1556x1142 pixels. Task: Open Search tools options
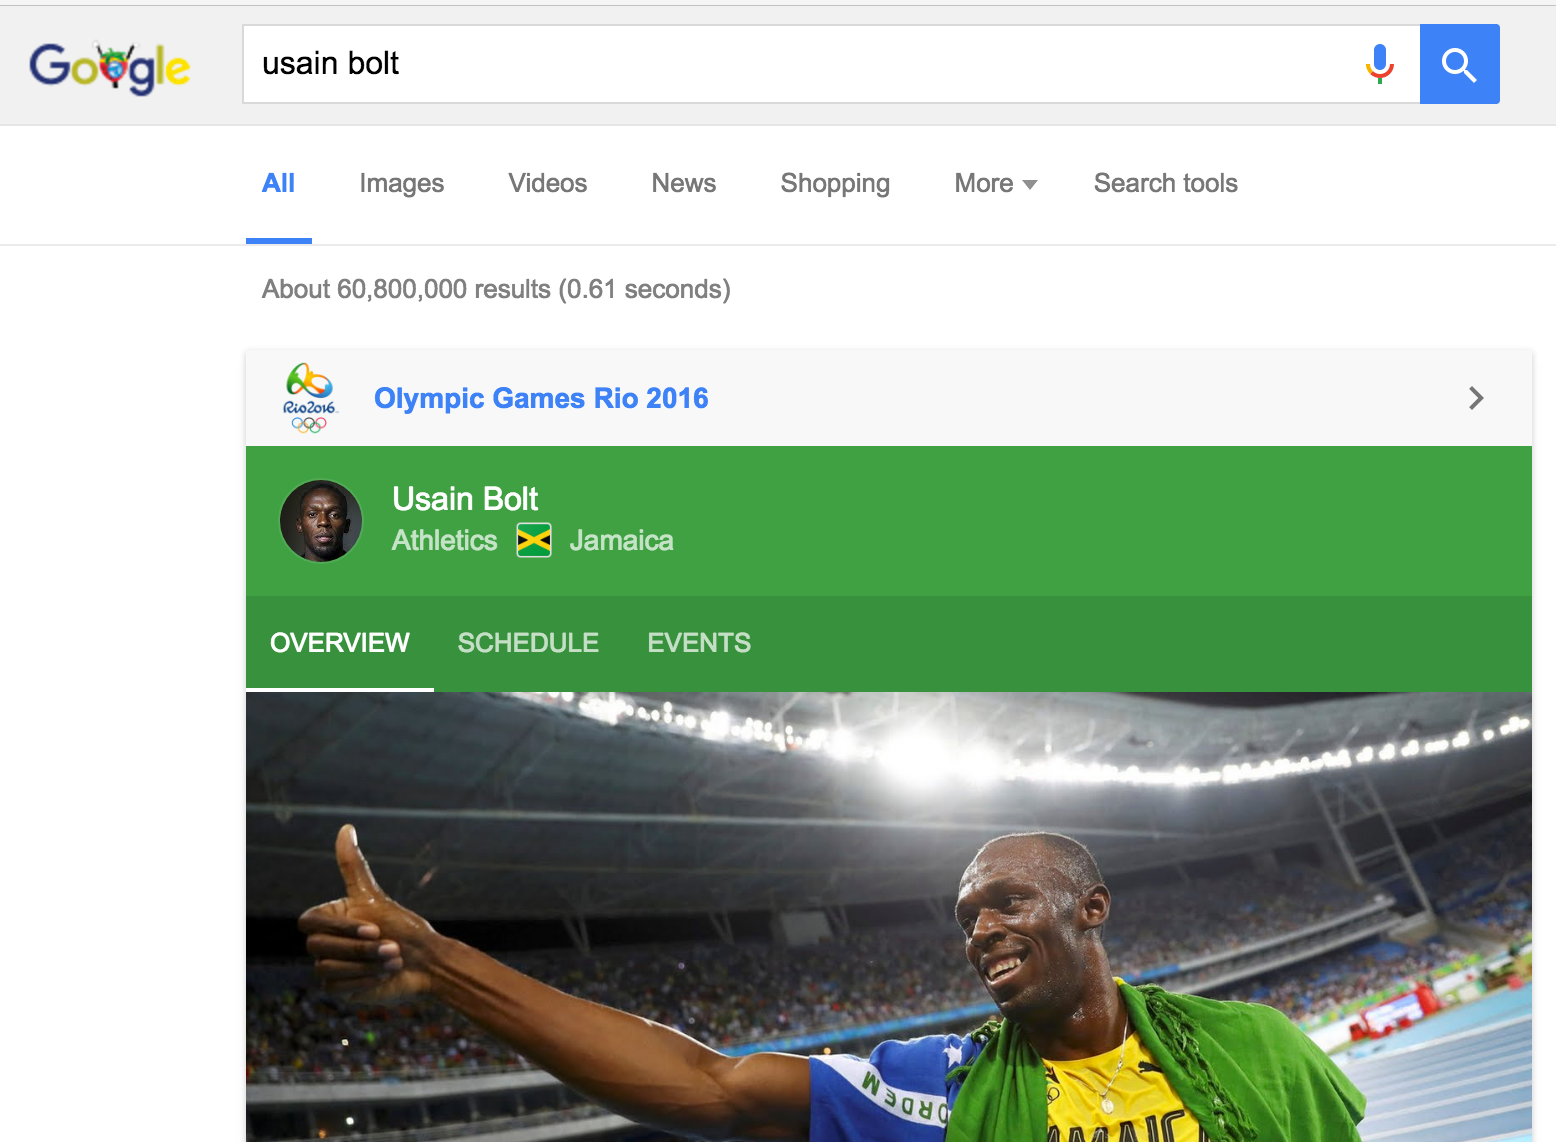tap(1165, 183)
